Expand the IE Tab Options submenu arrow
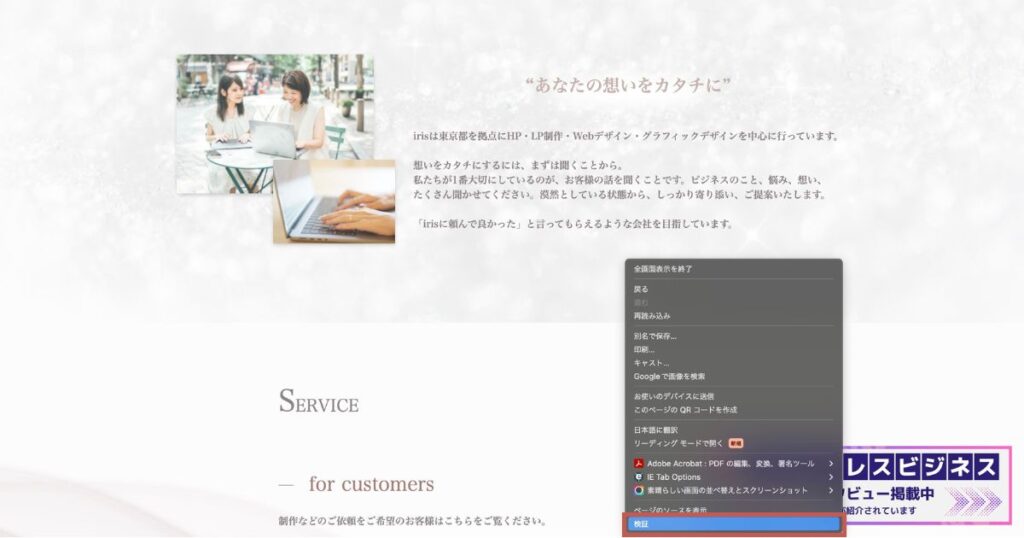Image resolution: width=1024 pixels, height=538 pixels. point(831,477)
